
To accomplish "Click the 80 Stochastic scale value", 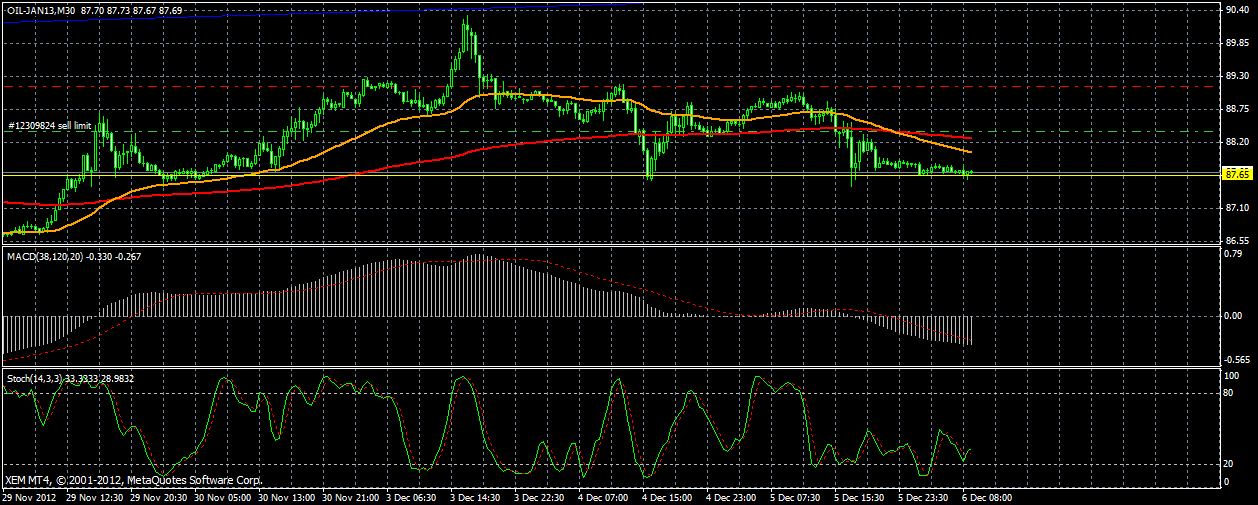I will click(1230, 392).
